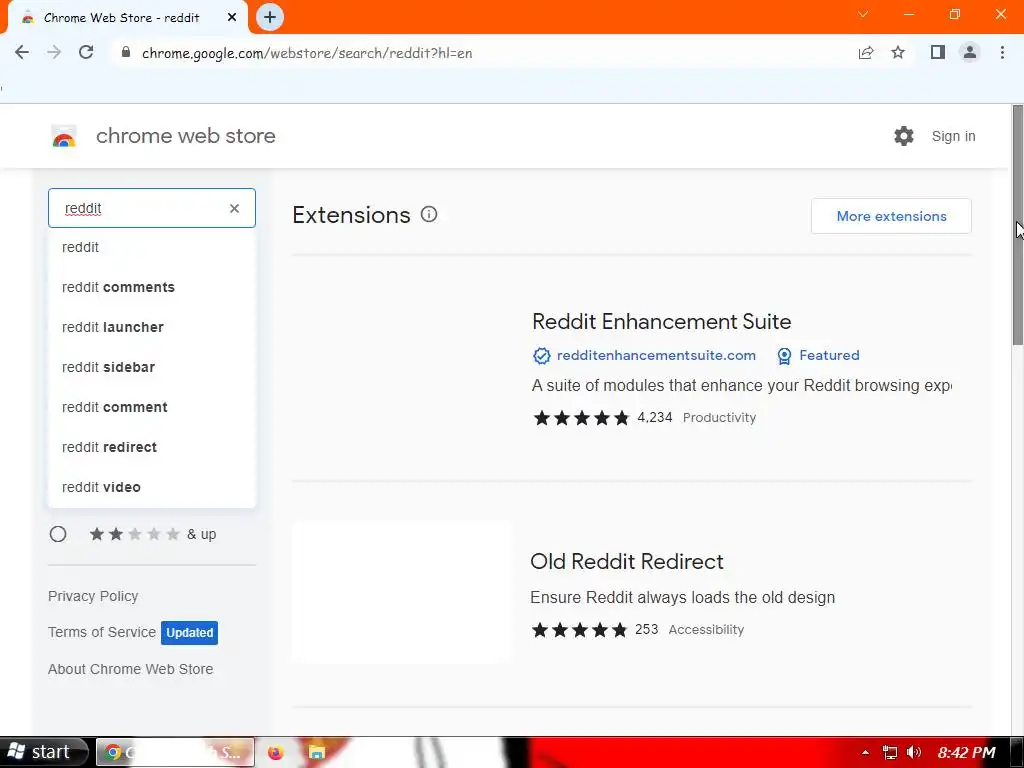Click the browser address bar URL
This screenshot has height=768, width=1024.
click(307, 53)
